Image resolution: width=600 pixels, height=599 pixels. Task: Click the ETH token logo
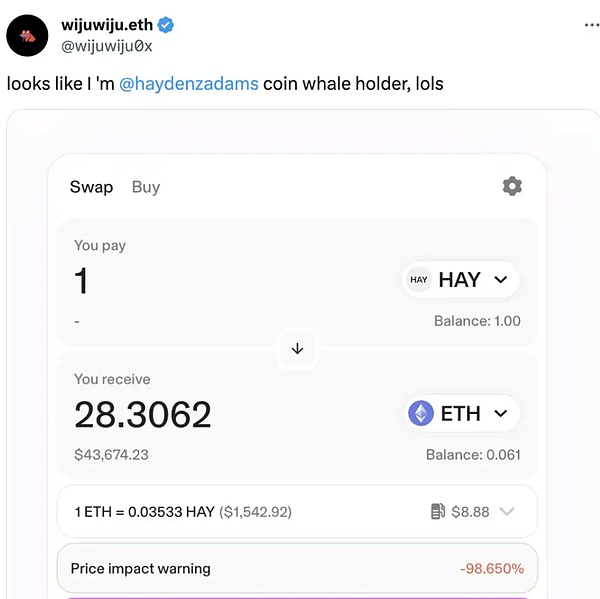pos(421,413)
